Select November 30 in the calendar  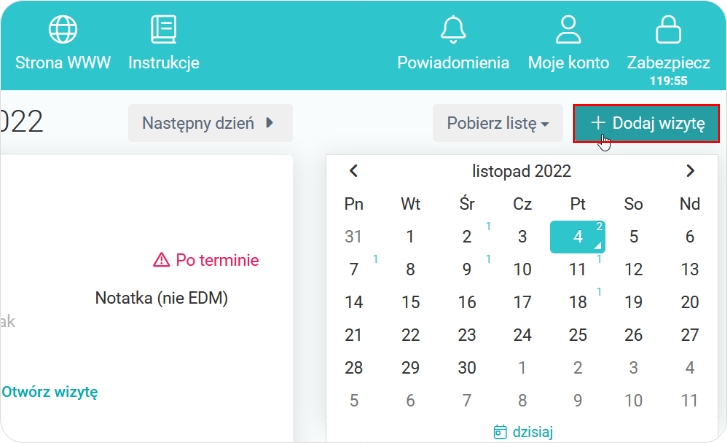[x=466, y=367]
